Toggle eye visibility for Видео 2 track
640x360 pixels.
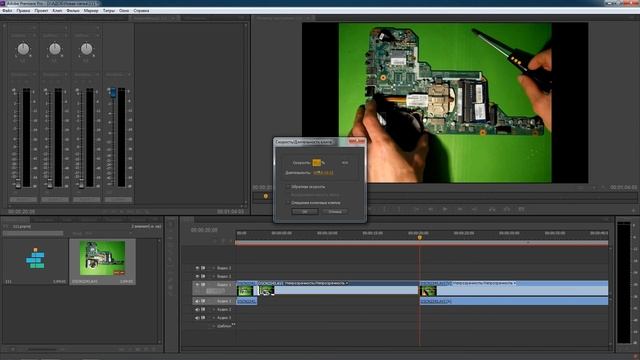(x=197, y=276)
